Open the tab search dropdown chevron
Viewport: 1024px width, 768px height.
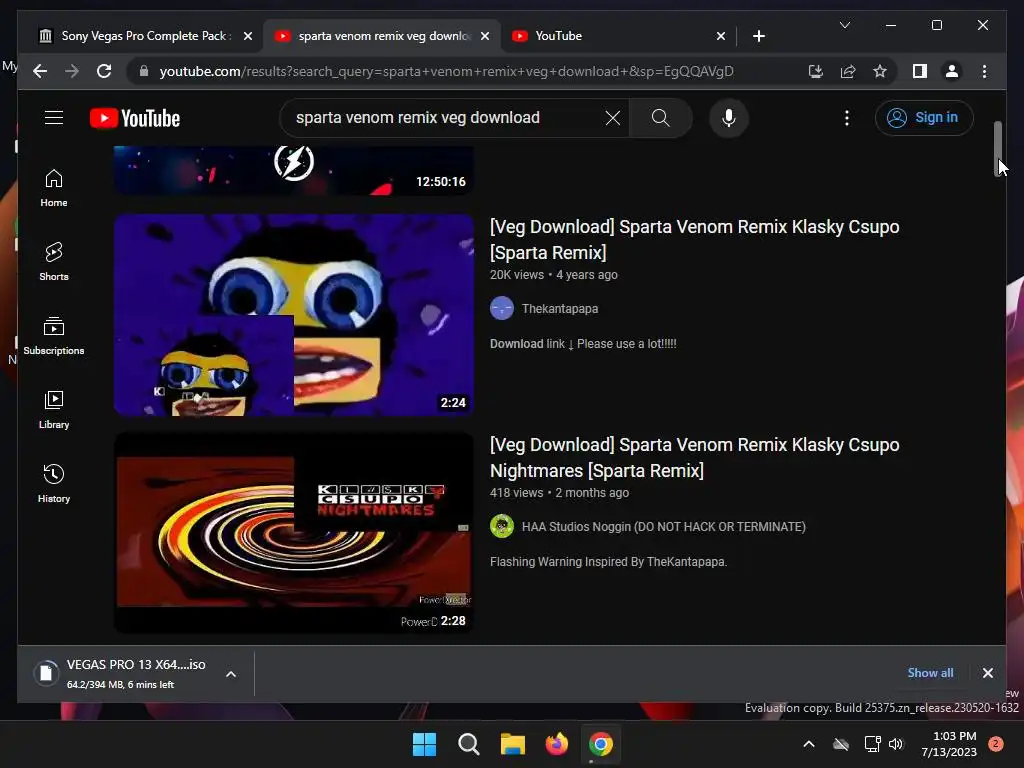coord(844,25)
